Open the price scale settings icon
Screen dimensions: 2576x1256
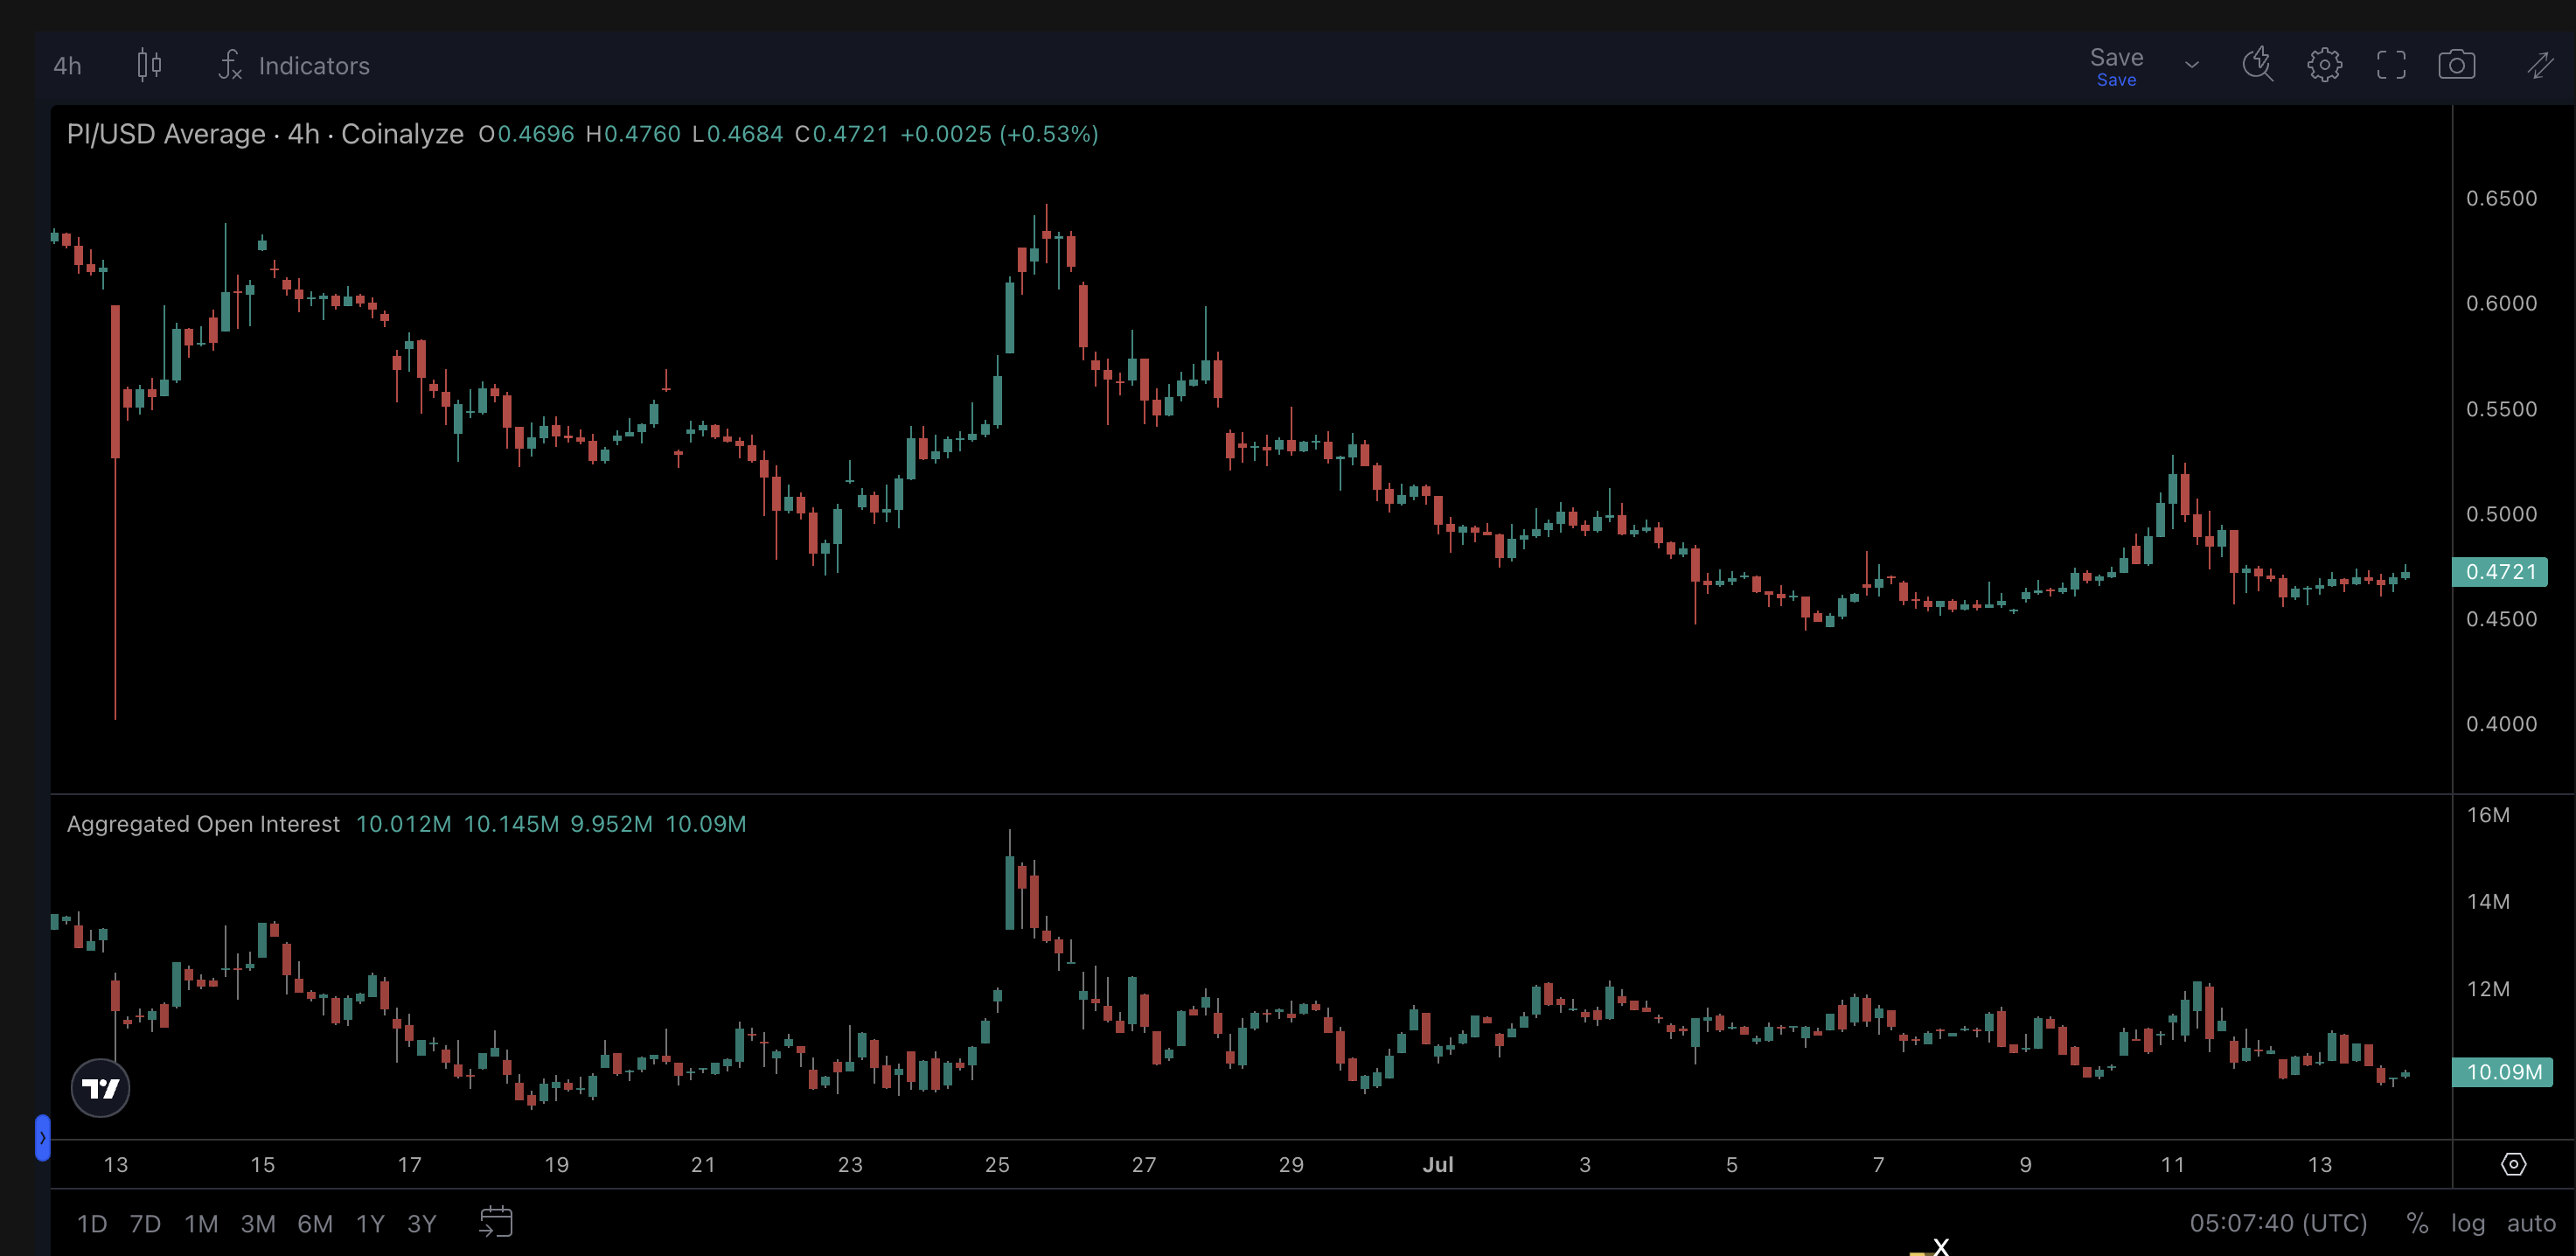click(2513, 1164)
